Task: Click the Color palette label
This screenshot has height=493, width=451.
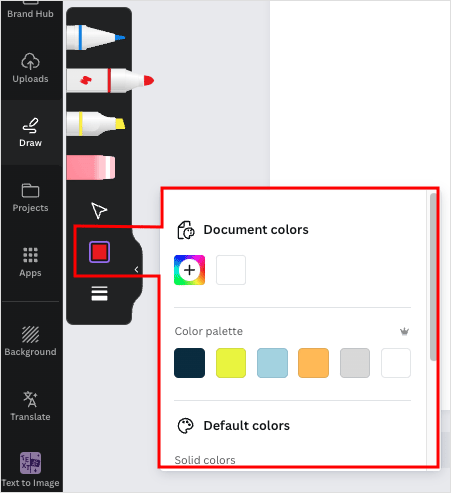Action: click(x=209, y=331)
